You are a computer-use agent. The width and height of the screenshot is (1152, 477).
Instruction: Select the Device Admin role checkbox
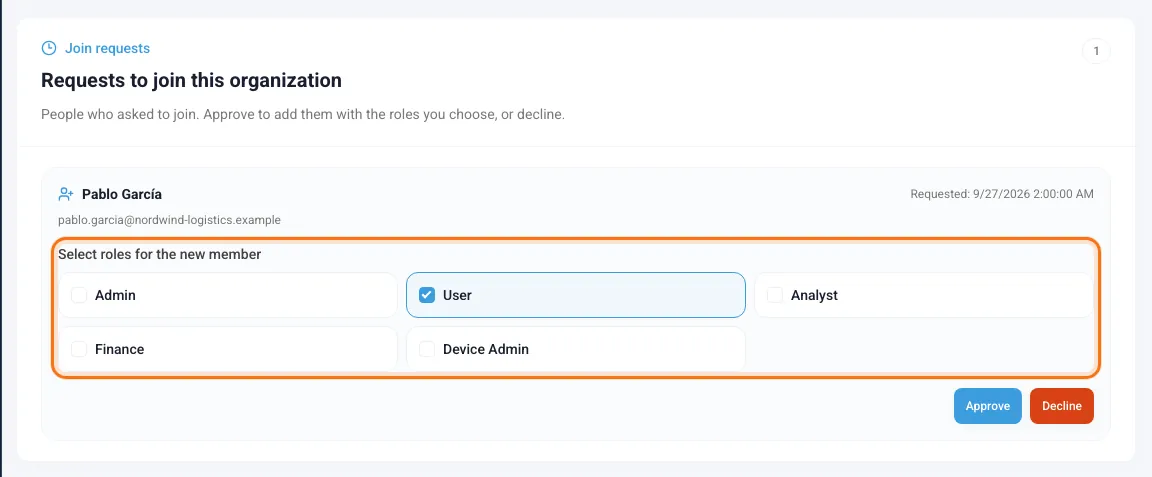click(427, 349)
